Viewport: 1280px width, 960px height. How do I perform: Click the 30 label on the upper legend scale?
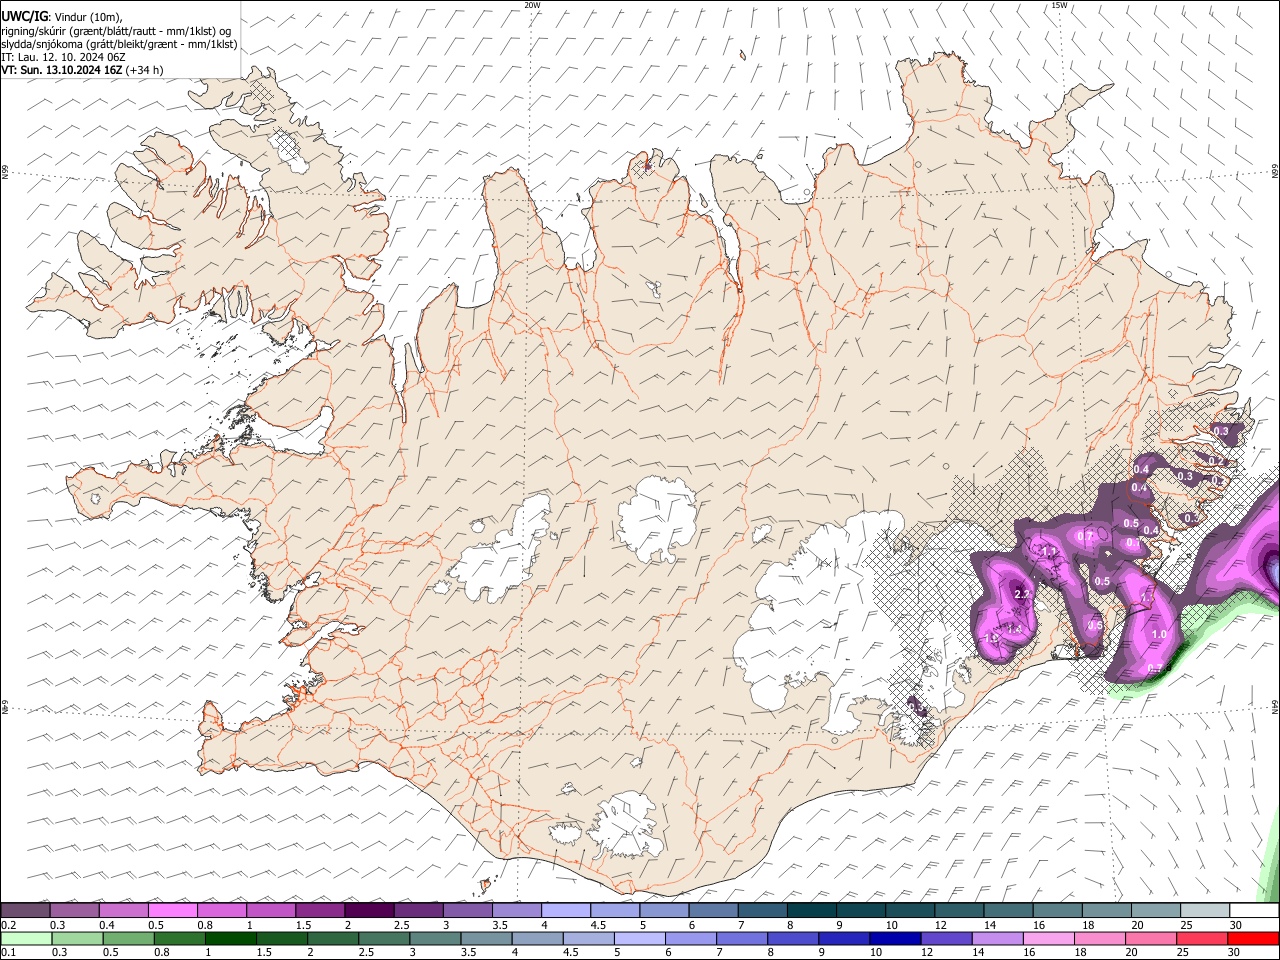point(1237,925)
